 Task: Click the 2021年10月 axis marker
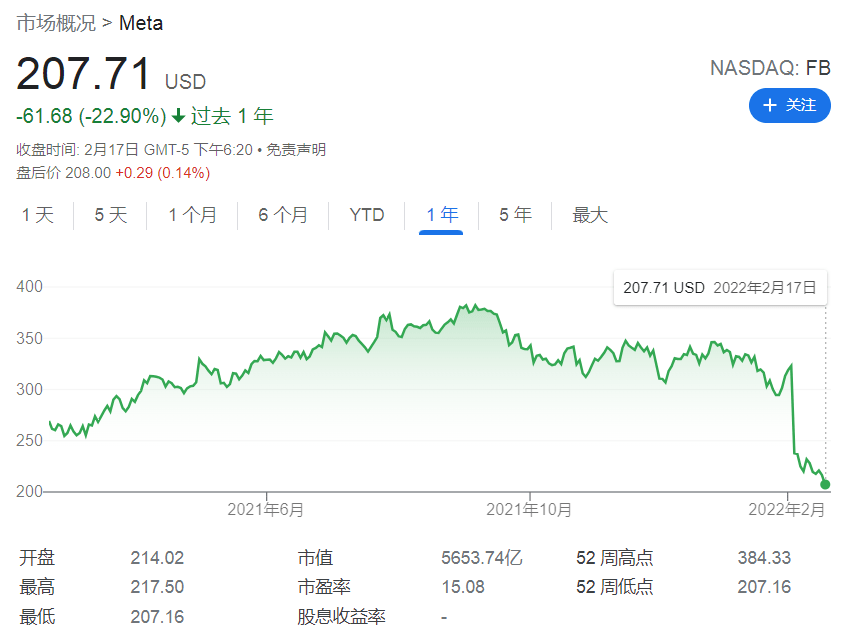pyautogui.click(x=529, y=509)
